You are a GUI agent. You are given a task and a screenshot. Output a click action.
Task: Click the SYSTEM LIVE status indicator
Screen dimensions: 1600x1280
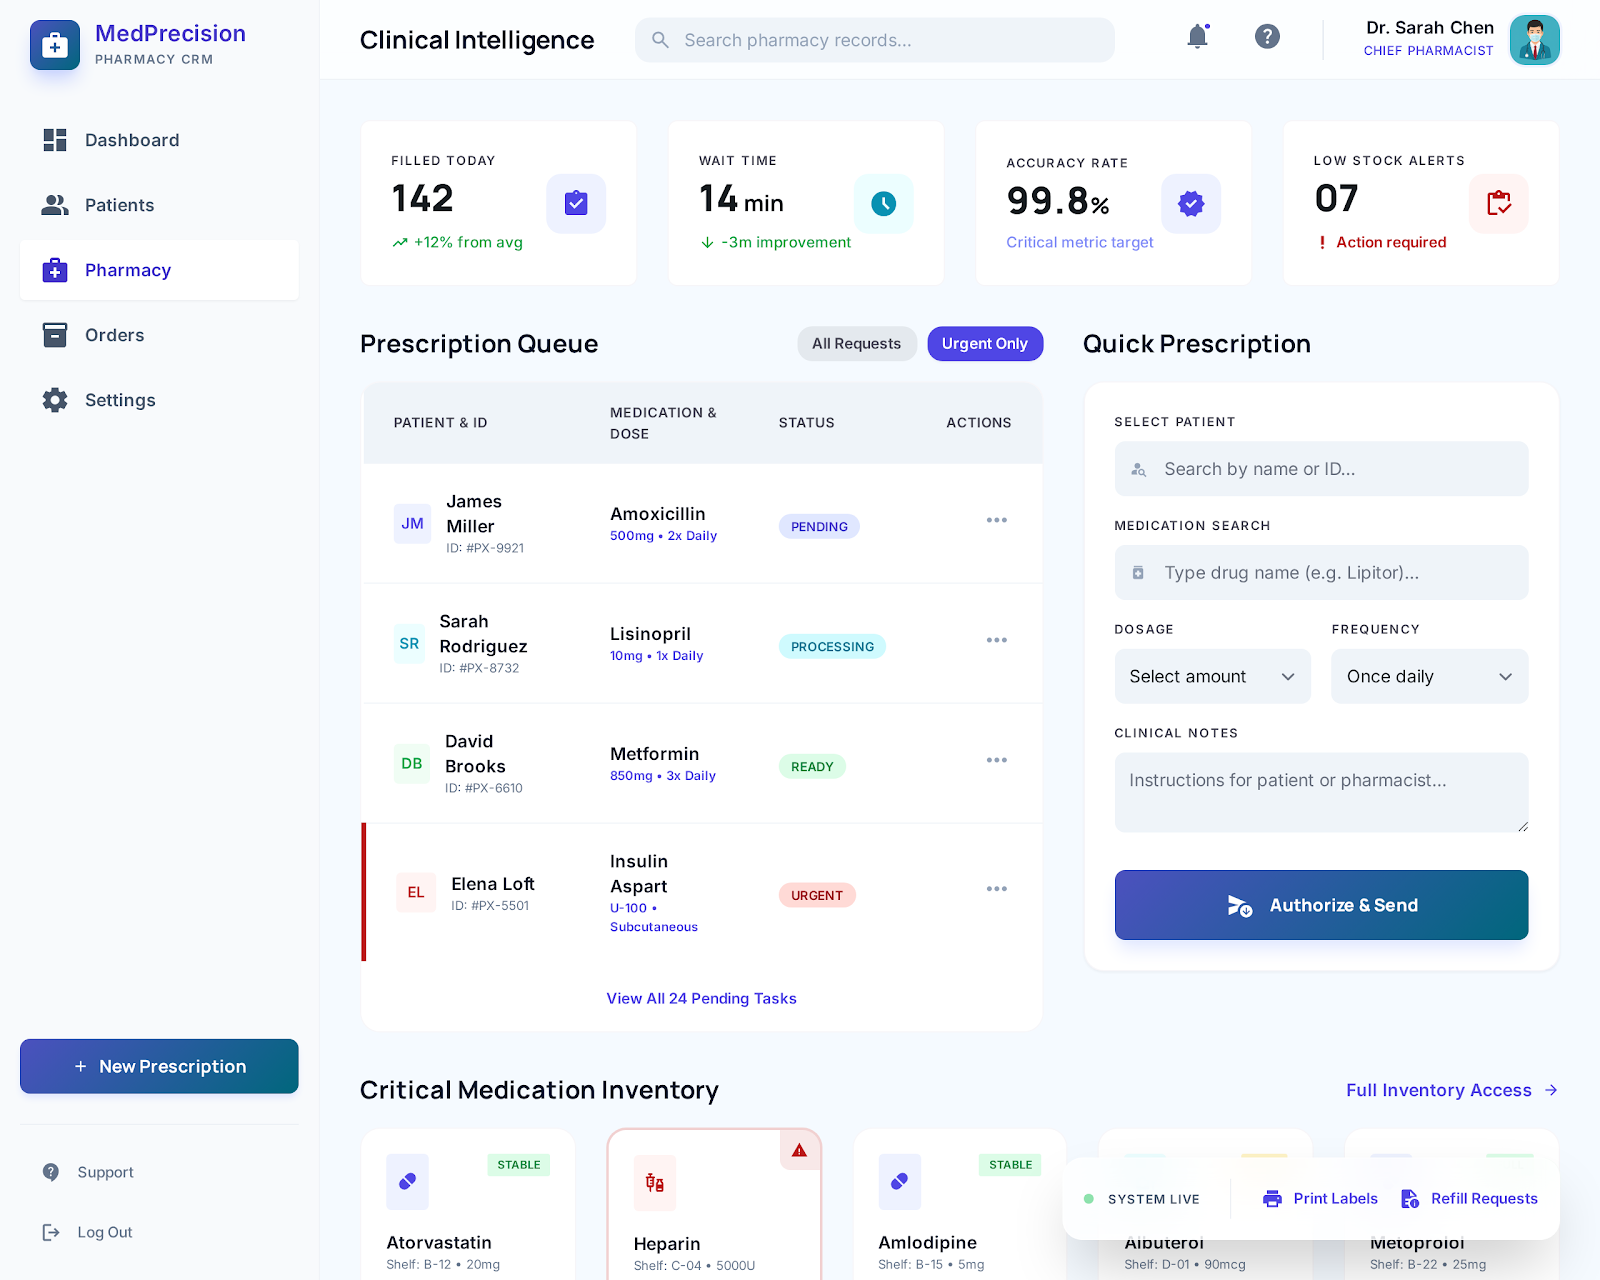[1089, 1198]
